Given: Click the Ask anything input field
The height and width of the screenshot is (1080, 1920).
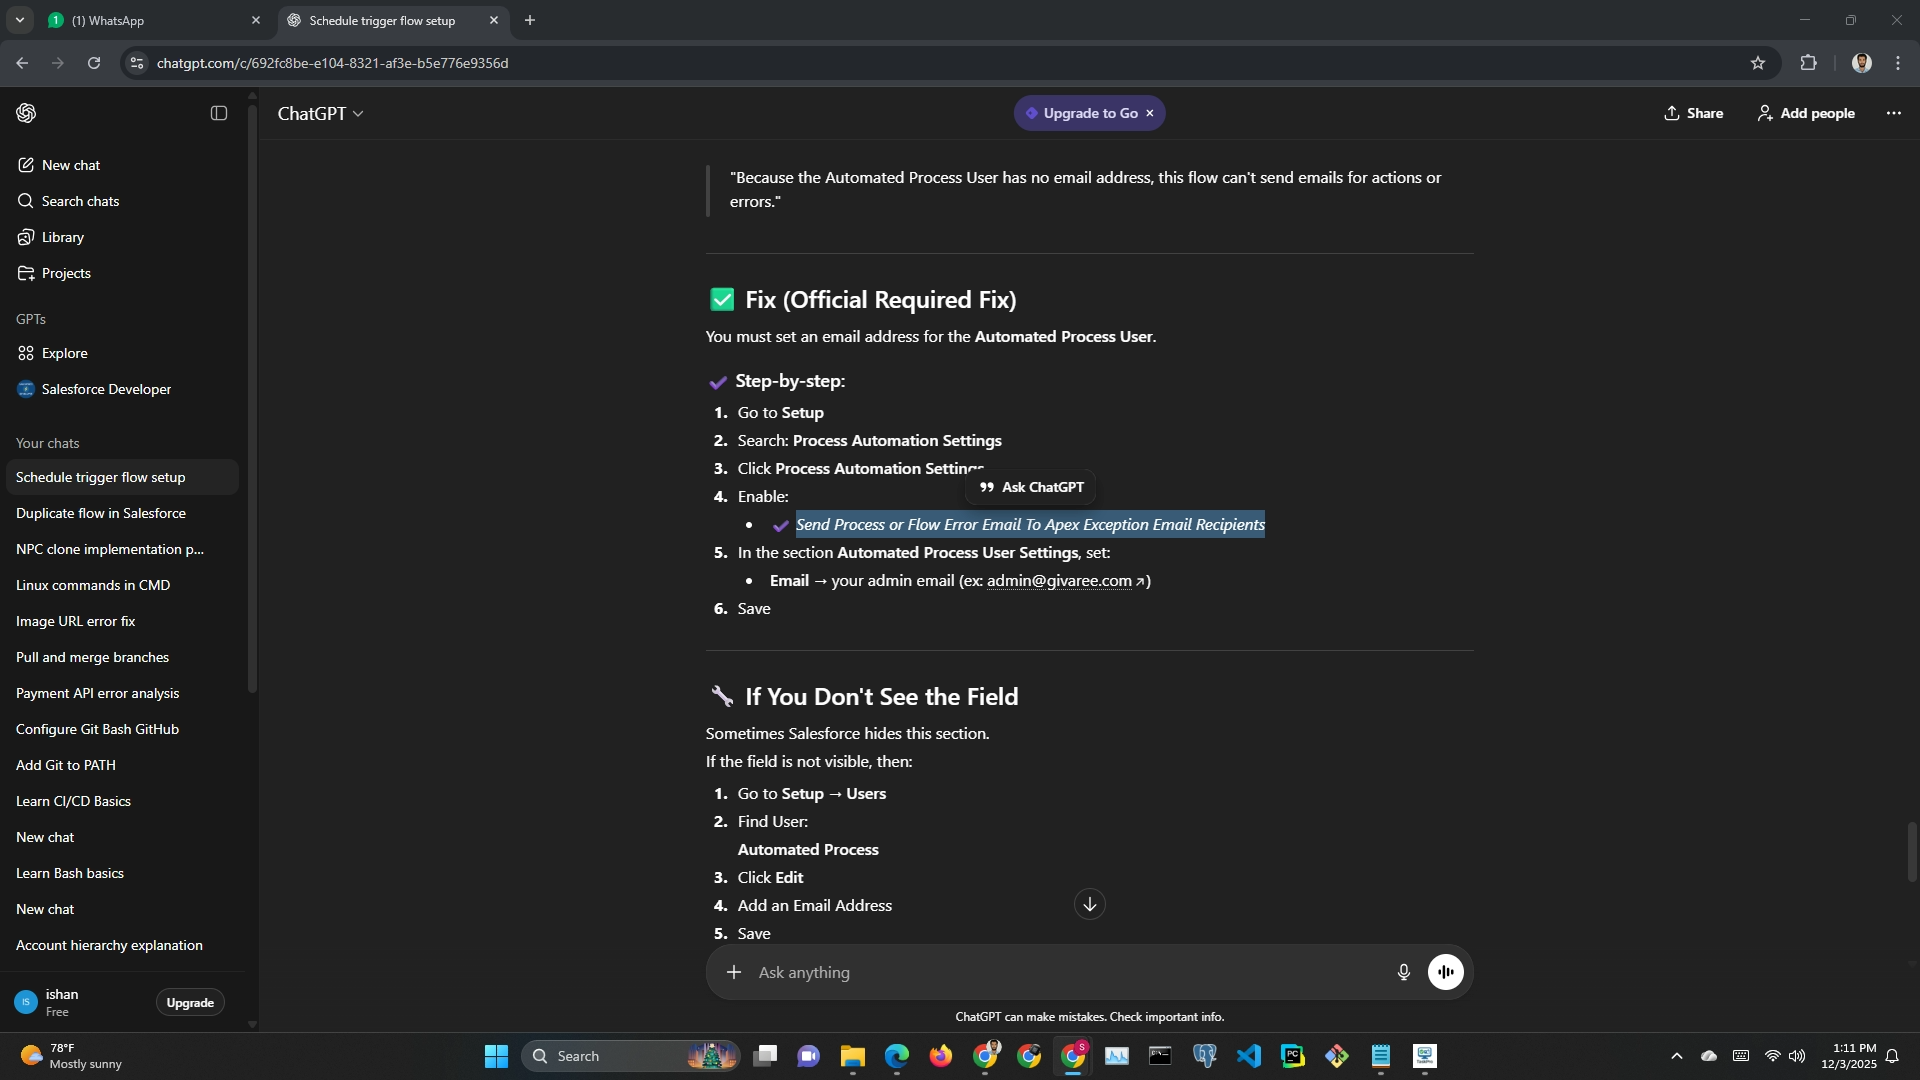Looking at the screenshot, I should pyautogui.click(x=1060, y=972).
